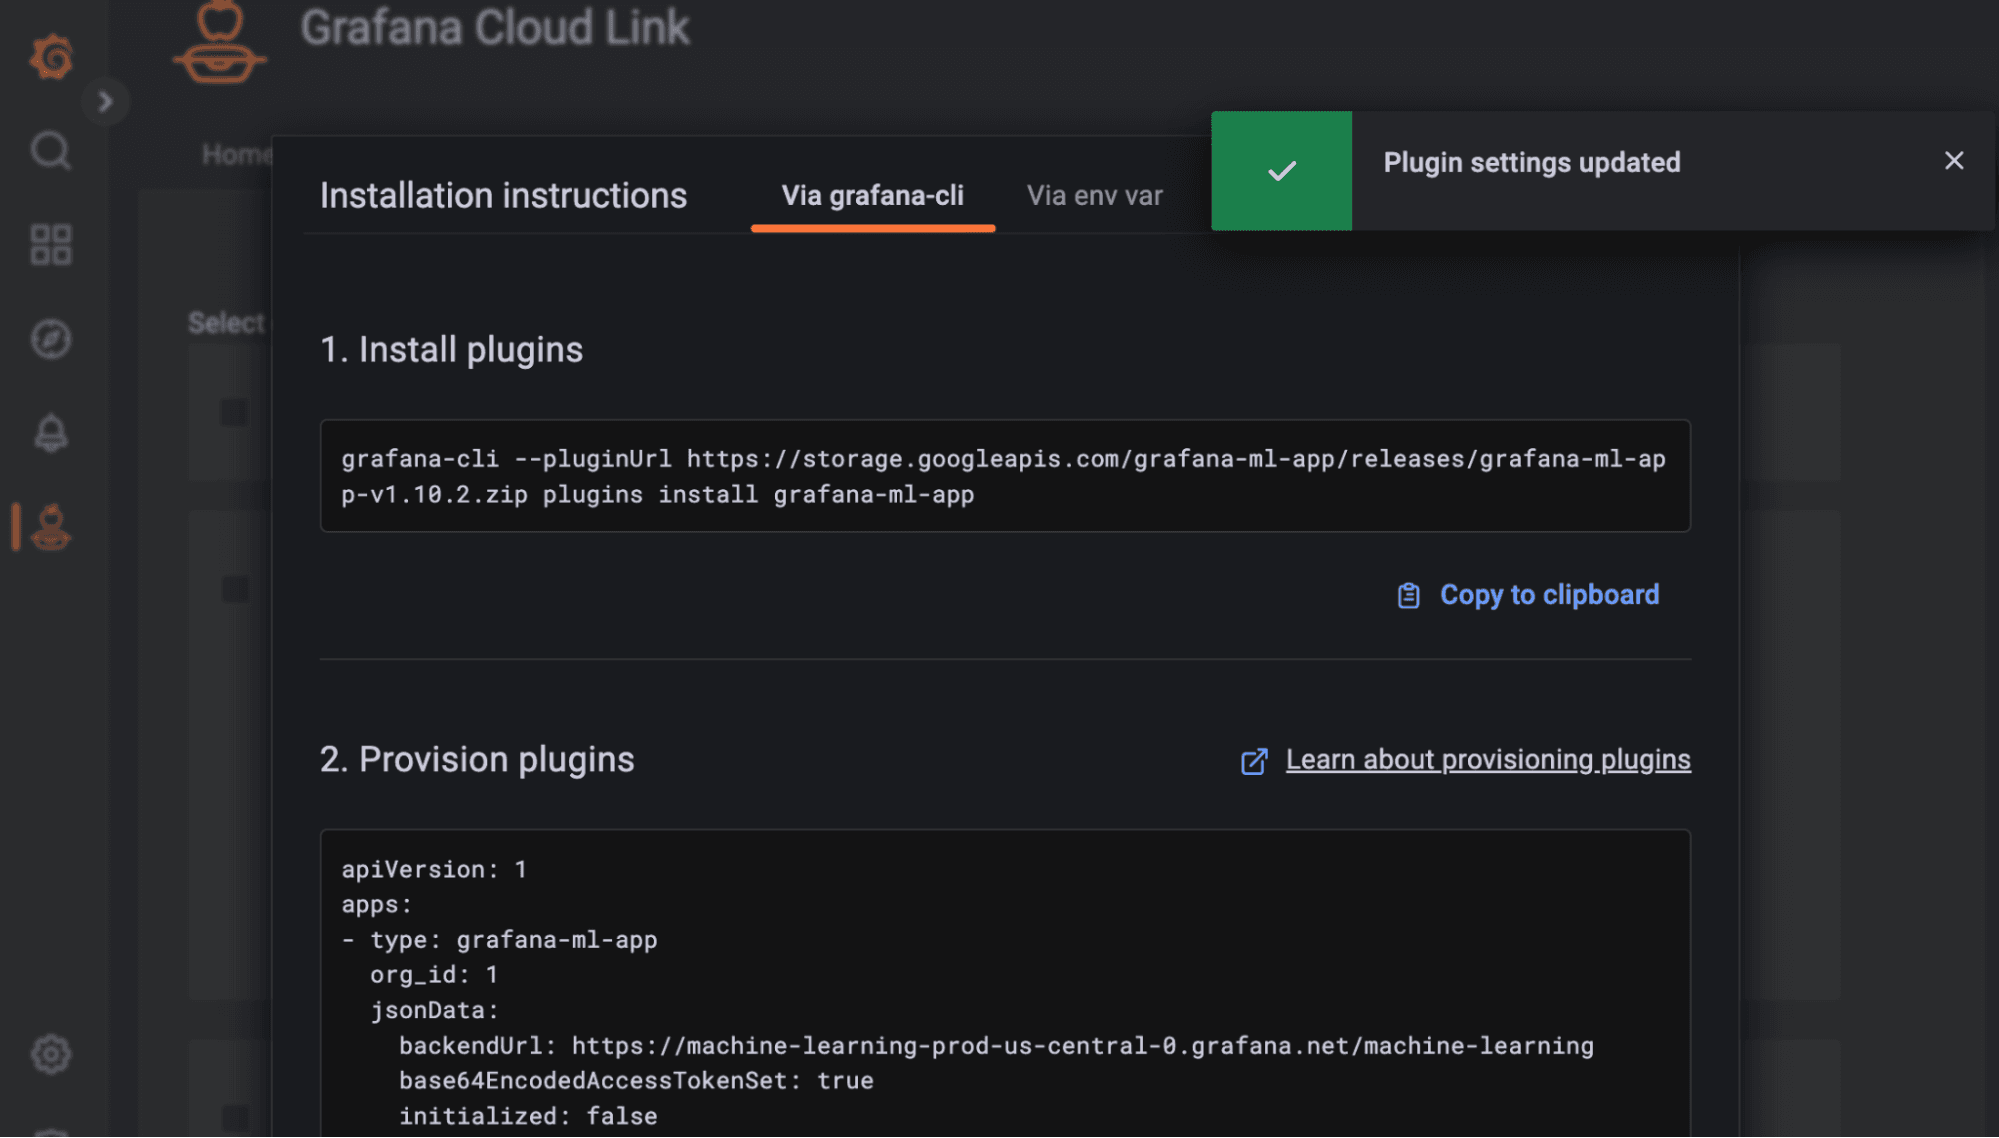Click the Installation instructions title
Screen dimensions: 1999x1138
click(503, 196)
